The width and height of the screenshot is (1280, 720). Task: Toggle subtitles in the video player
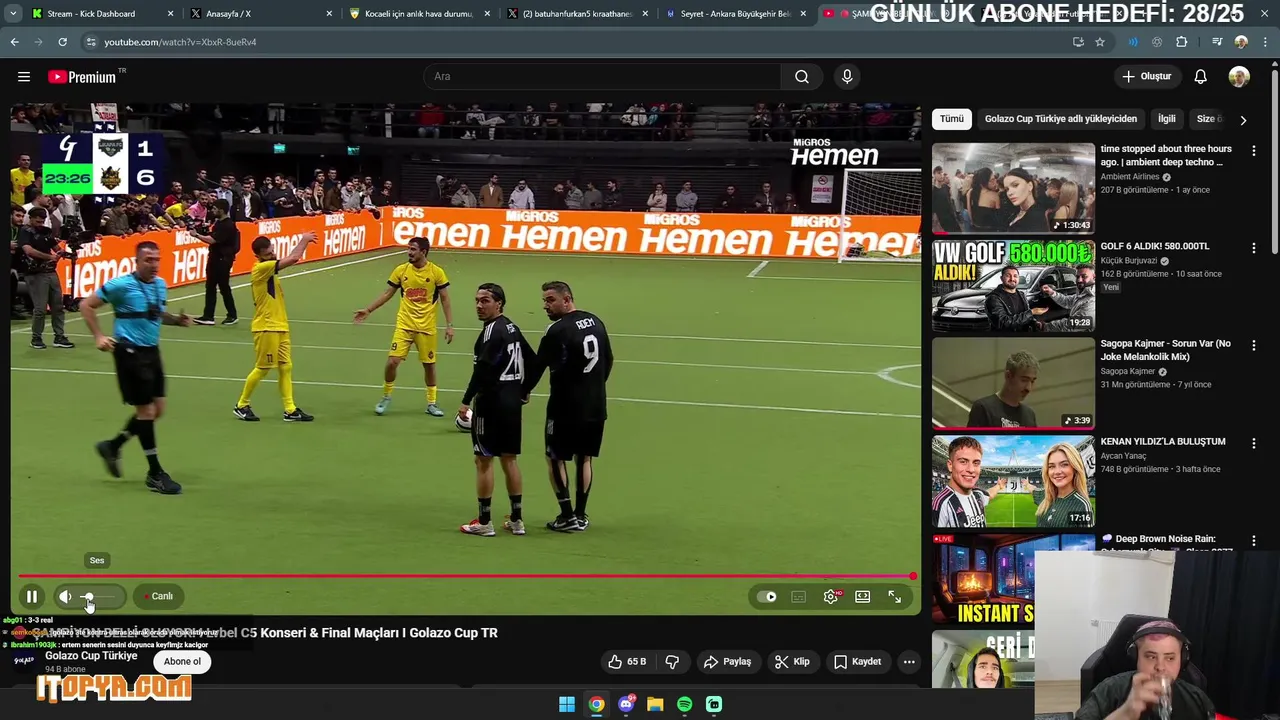(798, 597)
